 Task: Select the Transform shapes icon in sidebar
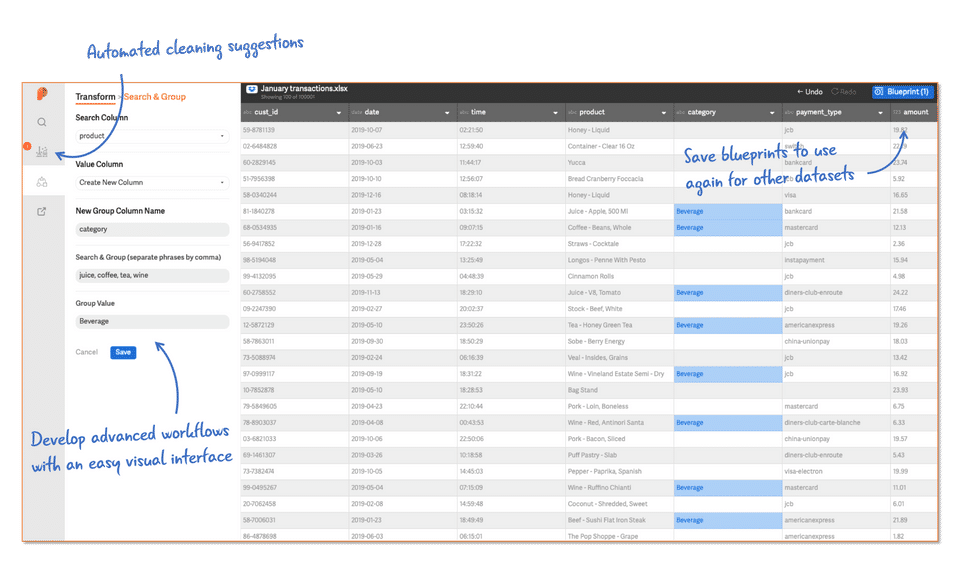click(42, 182)
